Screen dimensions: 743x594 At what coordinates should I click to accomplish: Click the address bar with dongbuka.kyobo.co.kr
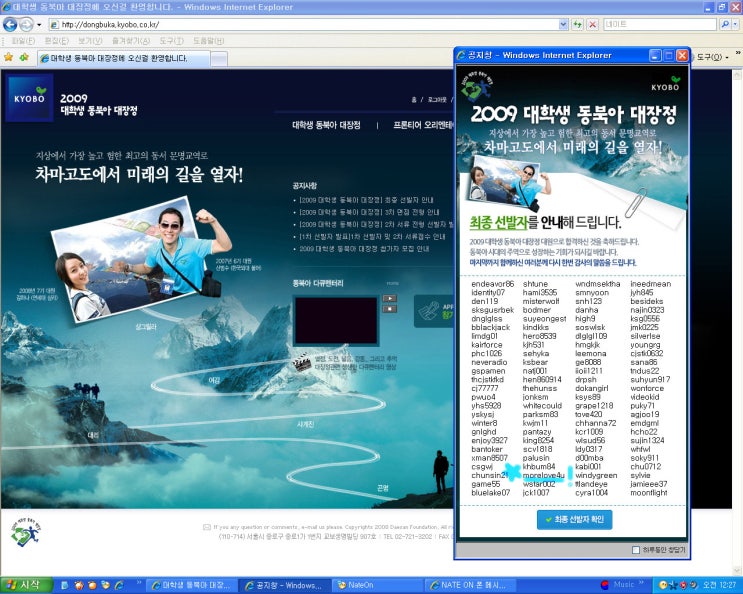pos(303,25)
